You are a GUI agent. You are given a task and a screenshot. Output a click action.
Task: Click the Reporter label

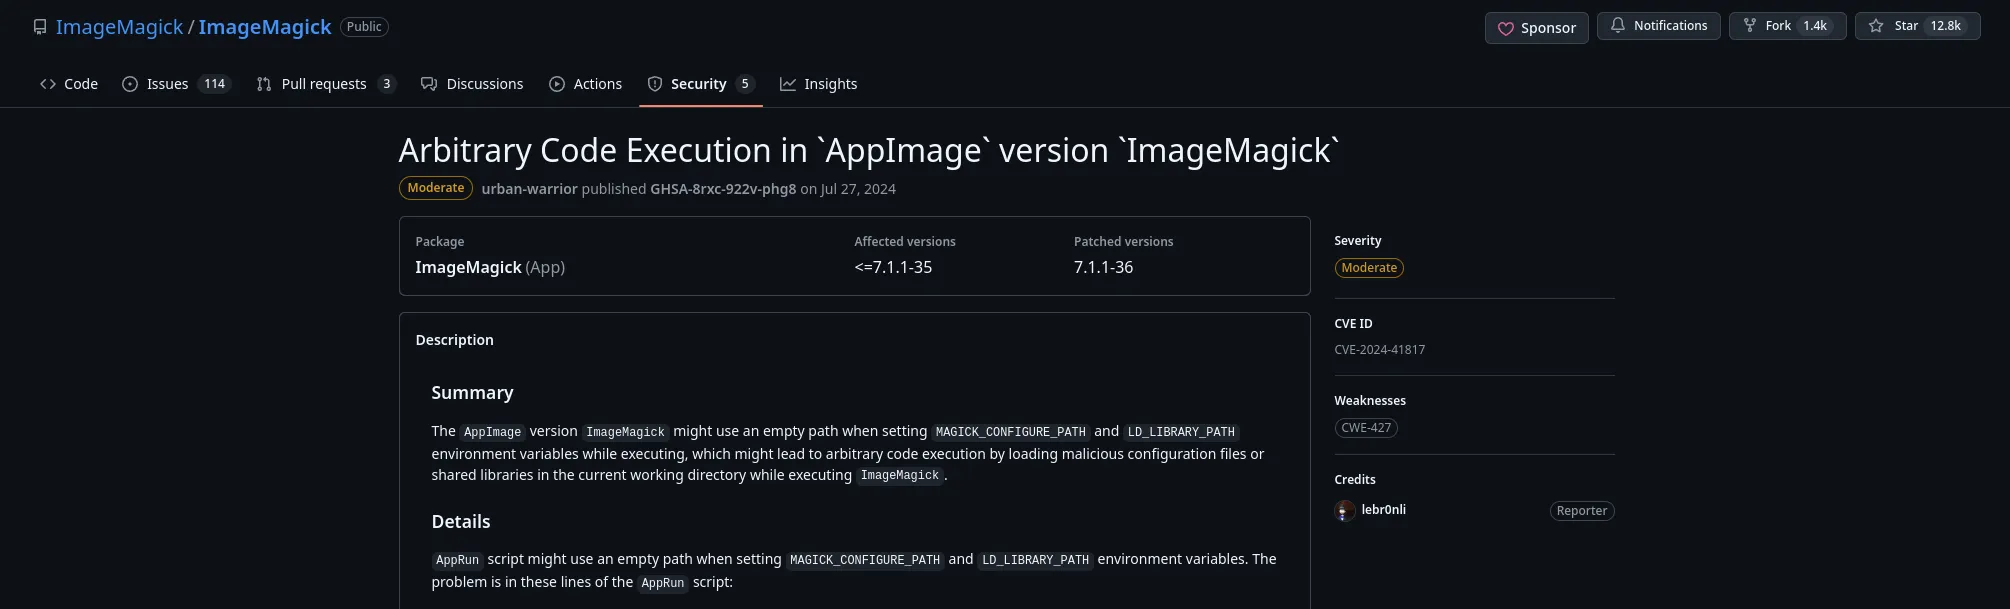tap(1582, 511)
